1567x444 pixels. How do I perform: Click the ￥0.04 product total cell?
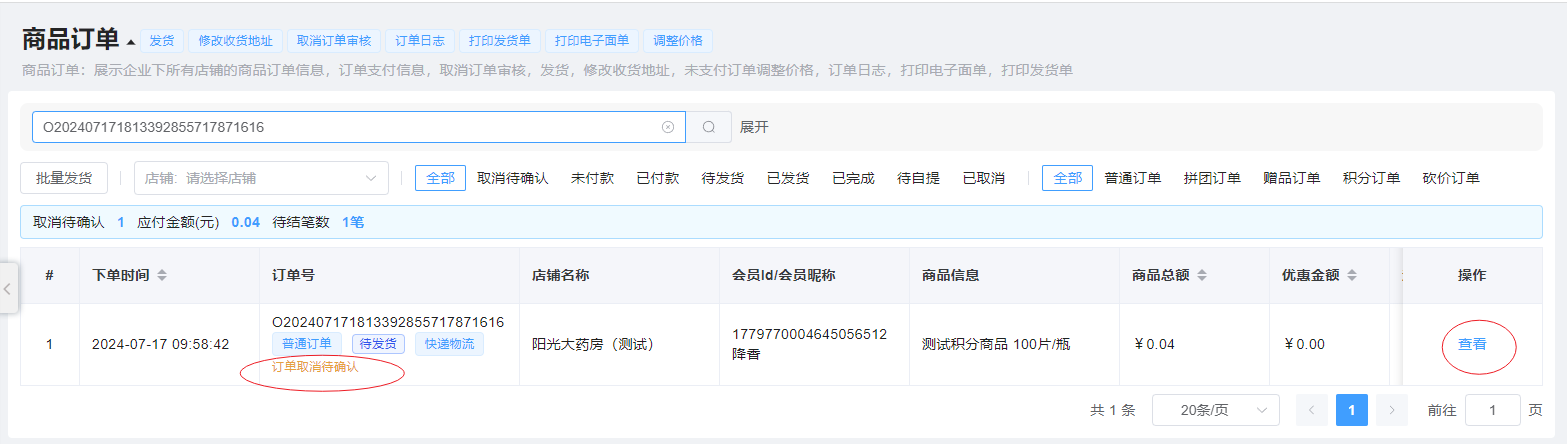pyautogui.click(x=1154, y=344)
